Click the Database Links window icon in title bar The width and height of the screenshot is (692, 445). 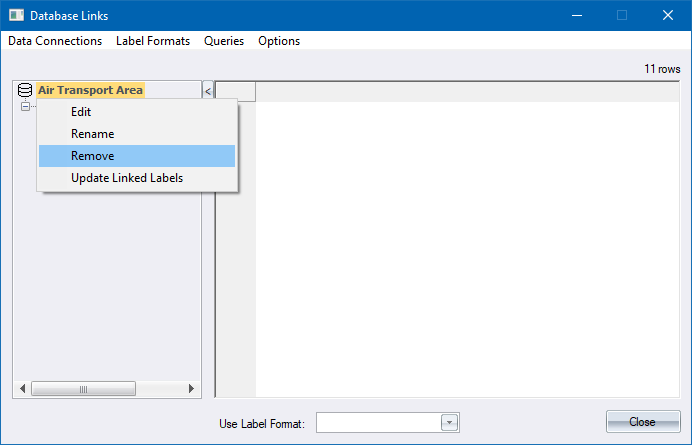pyautogui.click(x=17, y=15)
